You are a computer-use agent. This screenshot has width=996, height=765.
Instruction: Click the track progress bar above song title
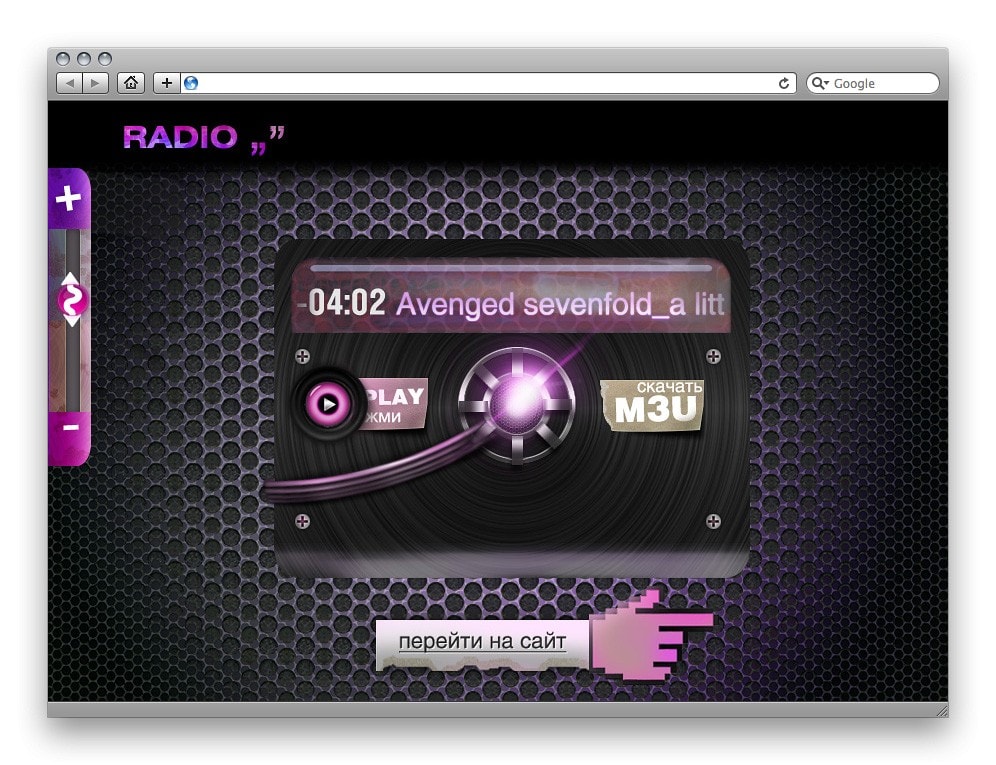point(510,268)
